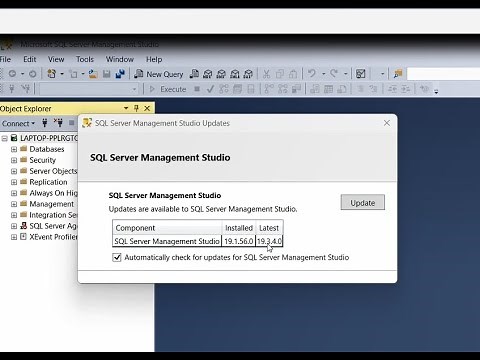Open the File menu
The image size is (480, 360).
5,59
